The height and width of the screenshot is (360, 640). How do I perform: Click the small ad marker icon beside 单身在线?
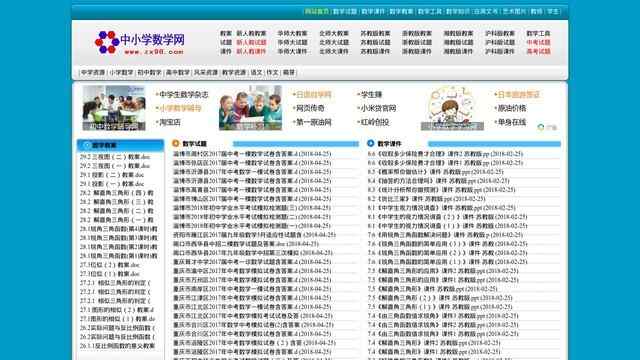540,127
